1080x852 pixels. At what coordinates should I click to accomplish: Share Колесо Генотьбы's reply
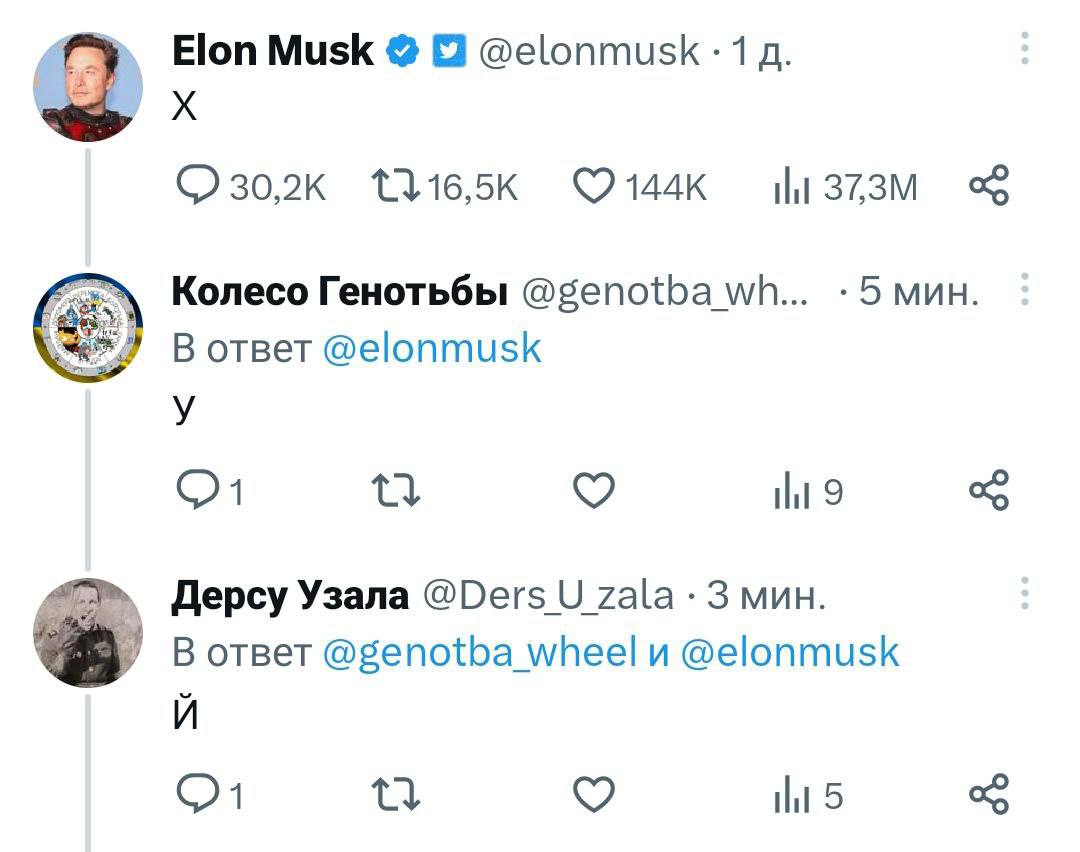coord(990,491)
